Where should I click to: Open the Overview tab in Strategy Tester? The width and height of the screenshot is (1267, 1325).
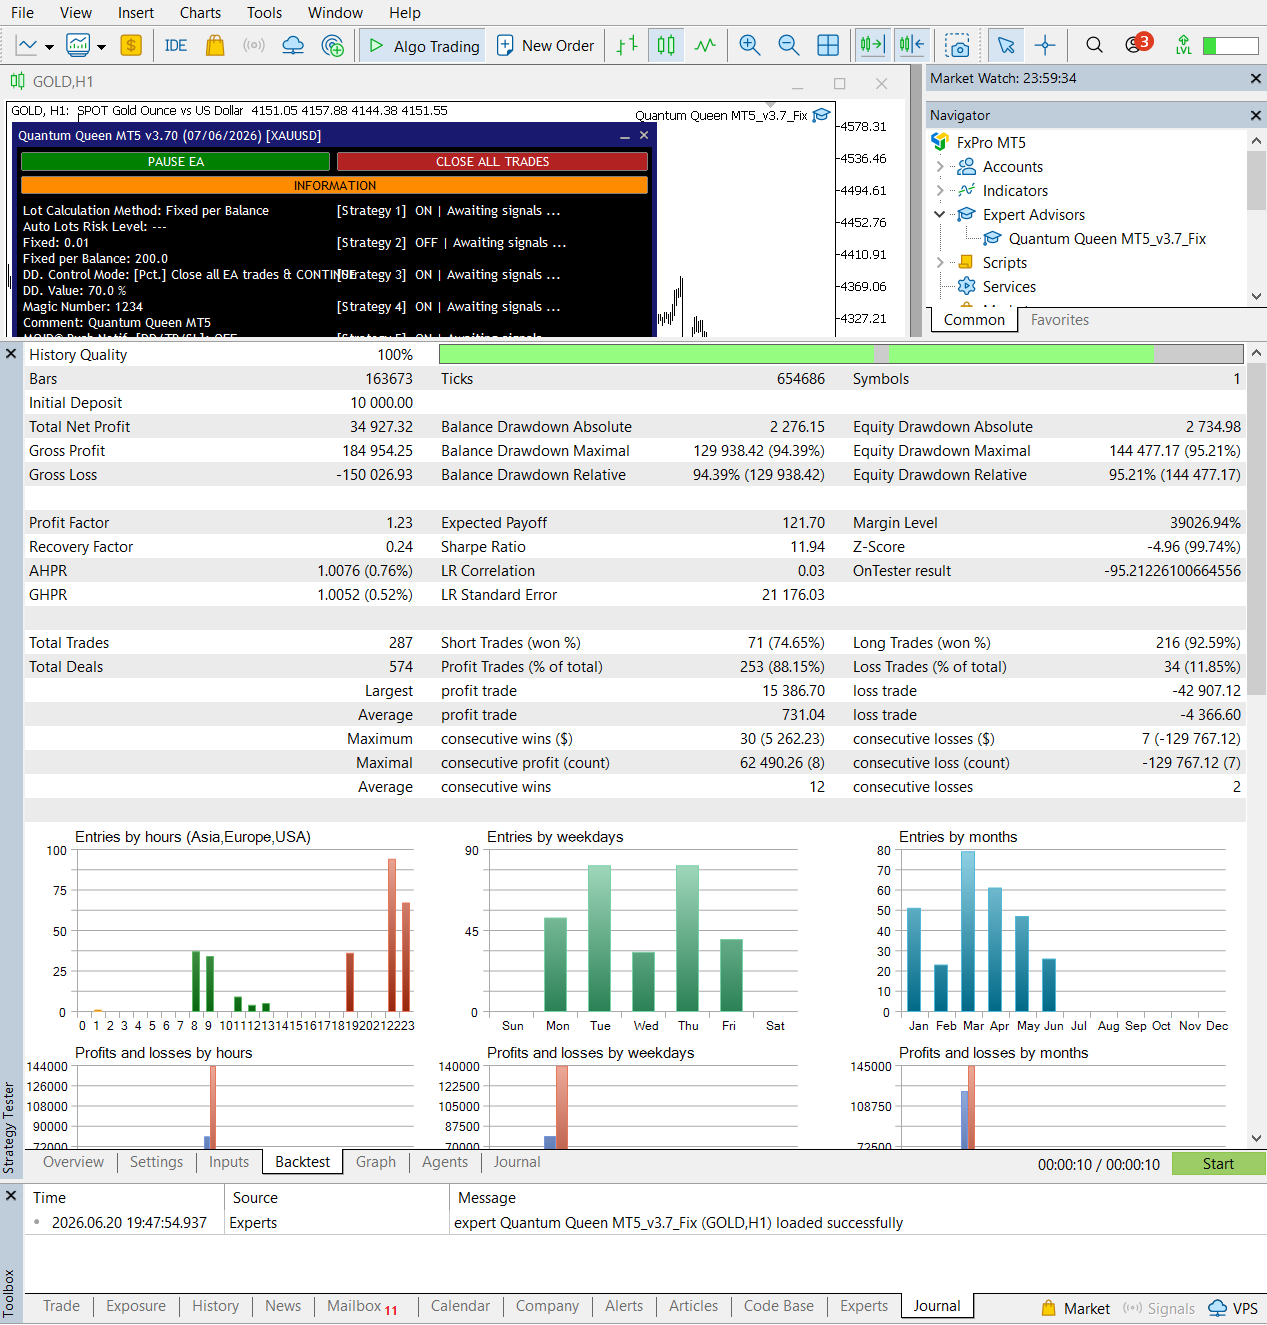73,1162
